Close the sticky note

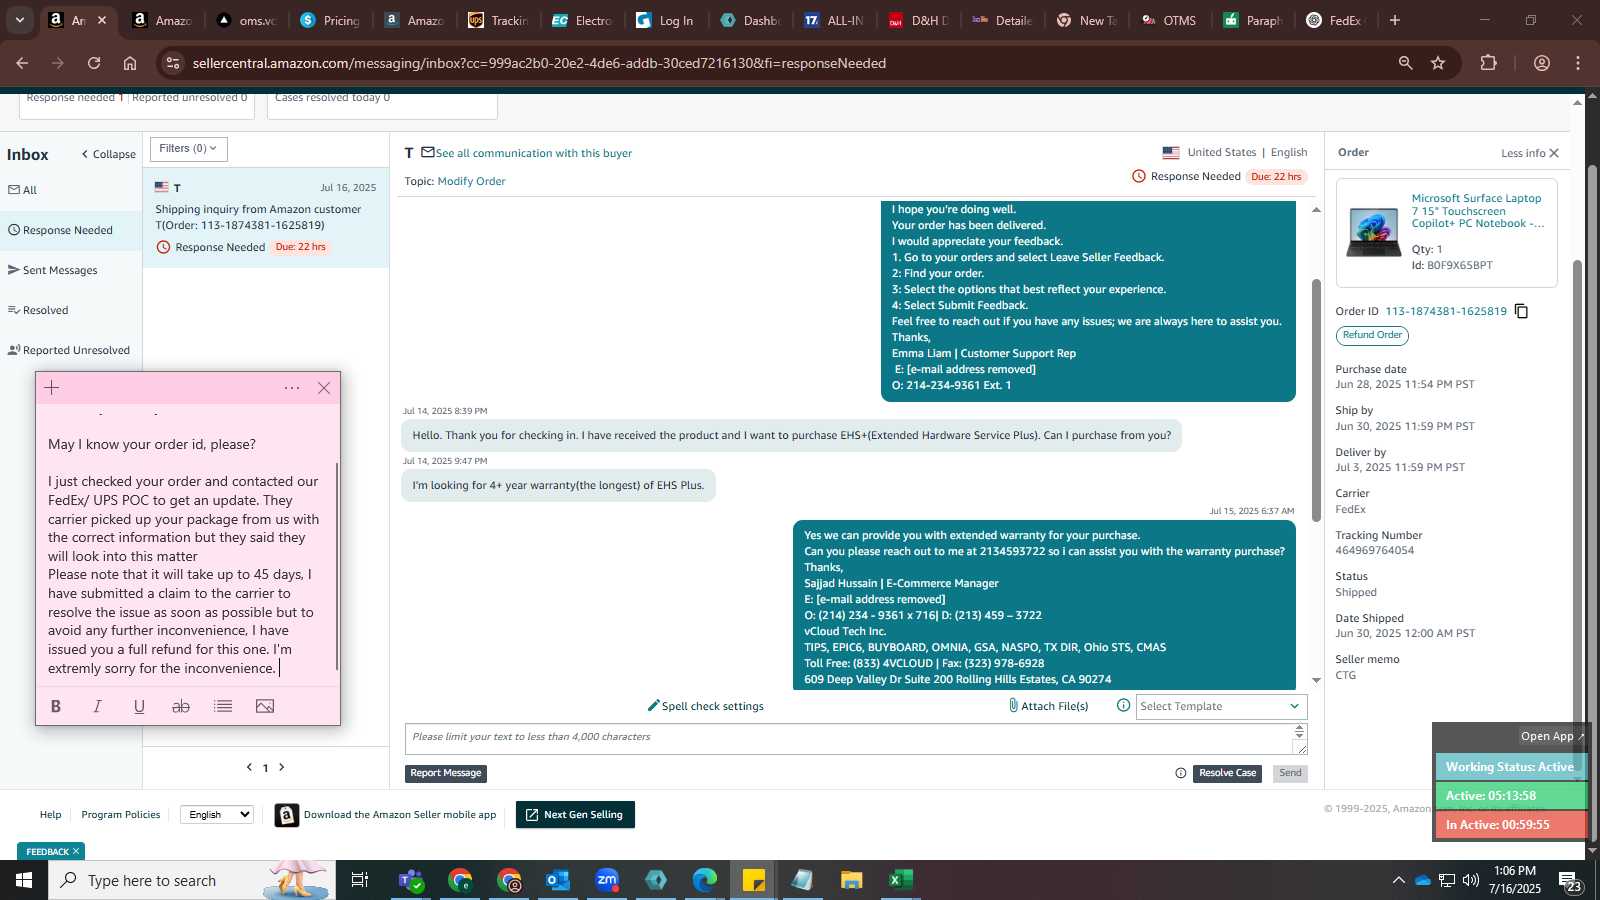tap(324, 388)
